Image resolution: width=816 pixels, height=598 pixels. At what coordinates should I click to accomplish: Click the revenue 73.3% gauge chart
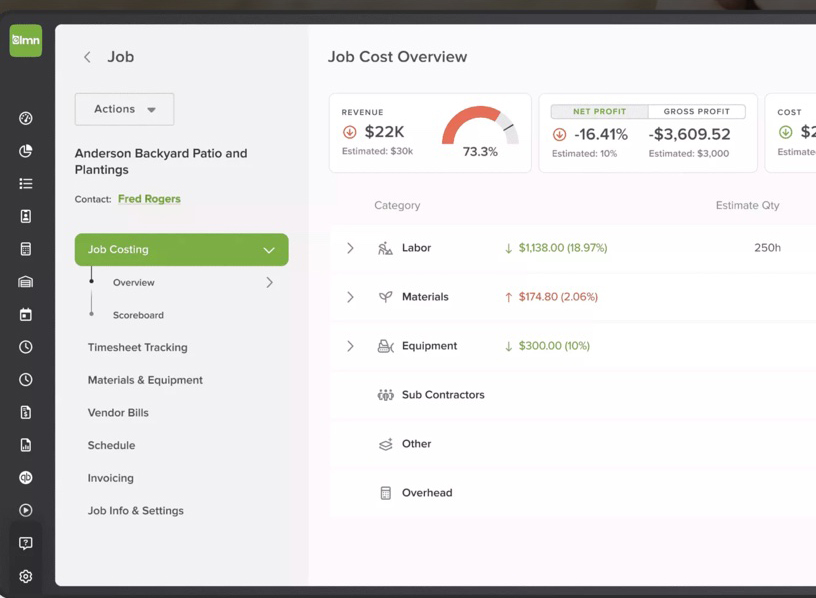coord(480,130)
